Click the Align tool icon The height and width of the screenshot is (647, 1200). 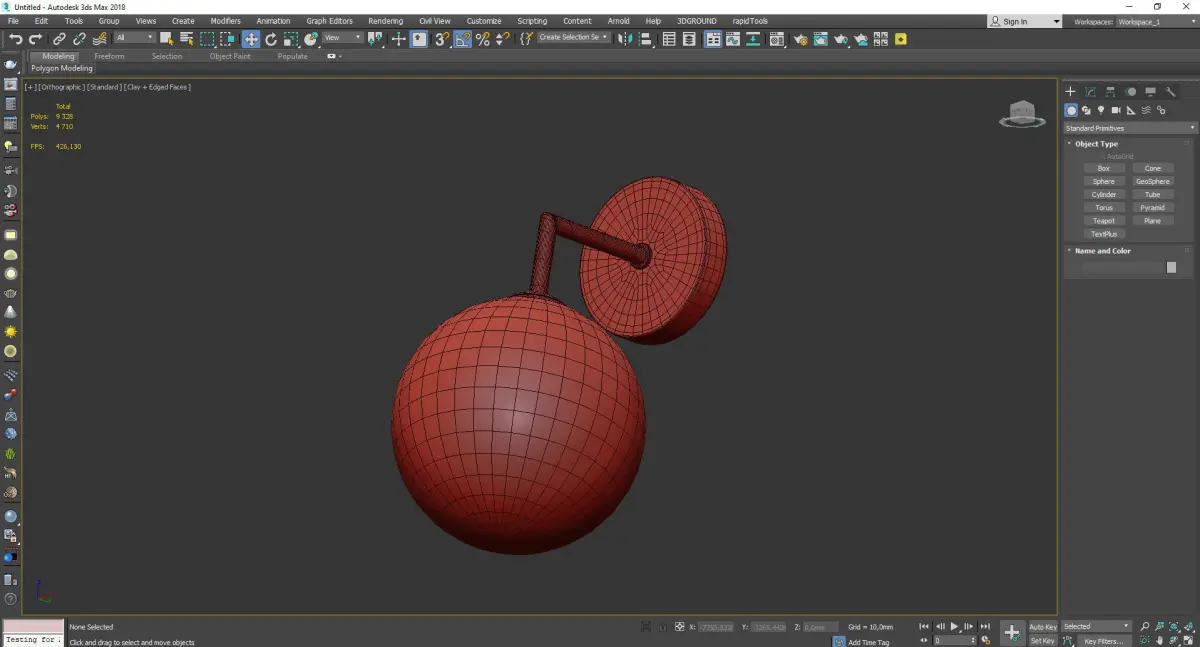tap(646, 39)
